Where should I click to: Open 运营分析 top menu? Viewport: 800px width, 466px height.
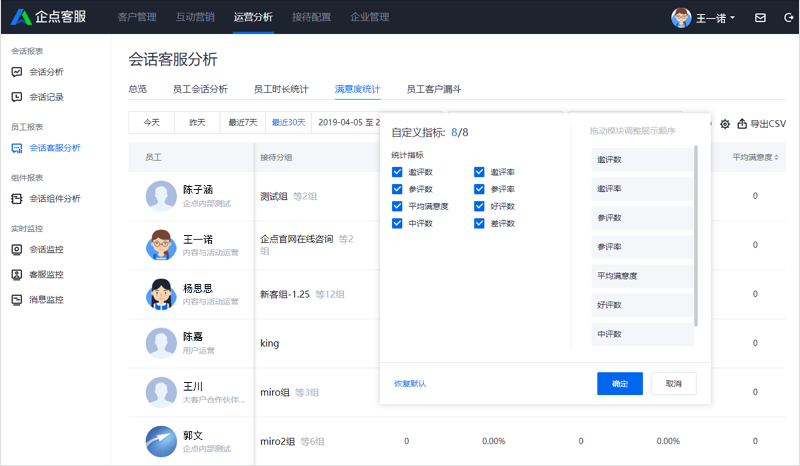[253, 17]
